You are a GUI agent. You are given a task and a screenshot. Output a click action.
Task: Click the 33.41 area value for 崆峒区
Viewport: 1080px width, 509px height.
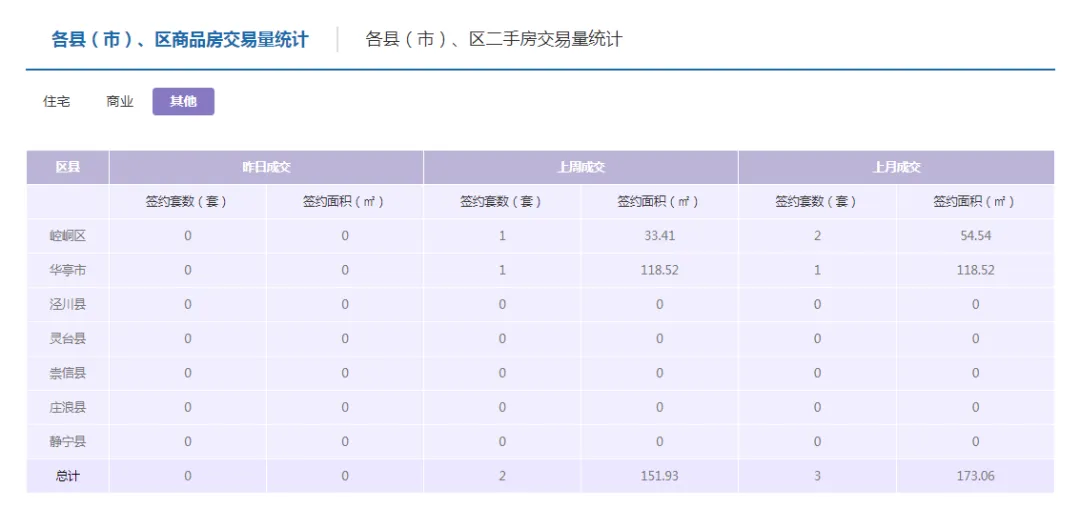(659, 236)
